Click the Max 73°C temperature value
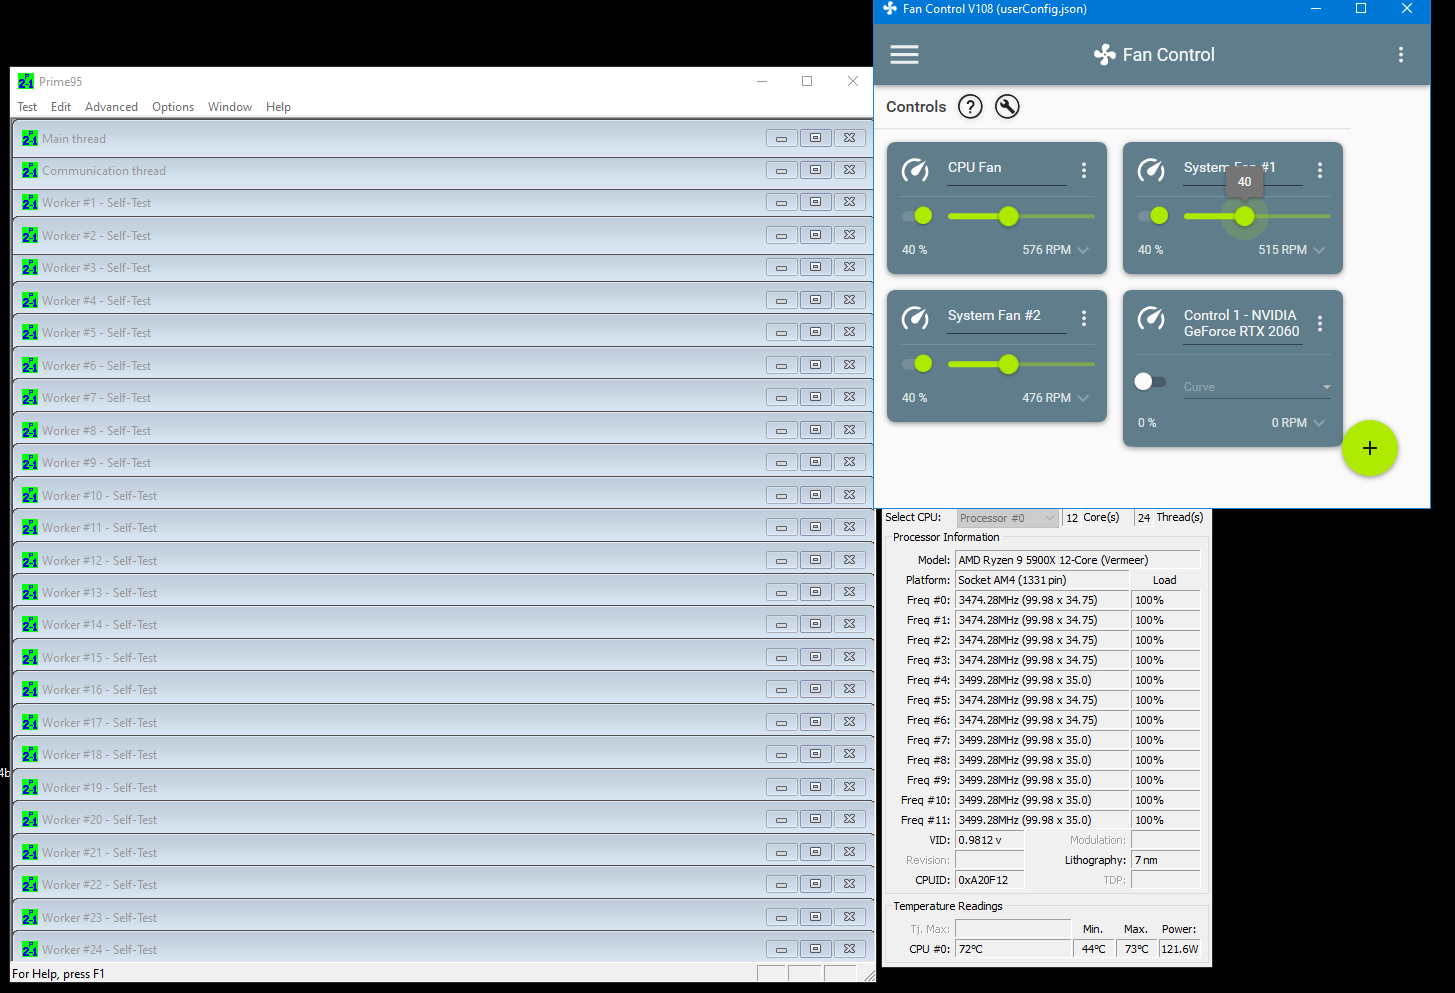 click(1137, 949)
